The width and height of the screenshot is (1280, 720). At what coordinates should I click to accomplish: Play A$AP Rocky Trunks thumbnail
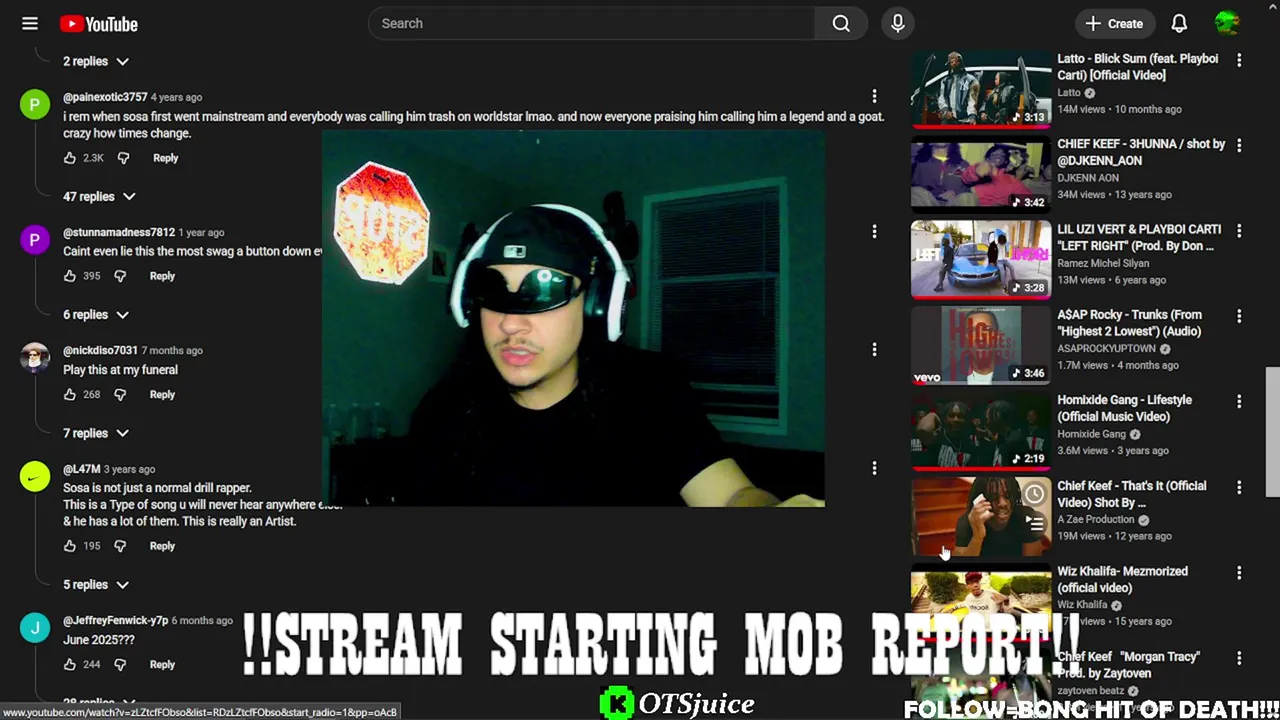[x=980, y=346]
